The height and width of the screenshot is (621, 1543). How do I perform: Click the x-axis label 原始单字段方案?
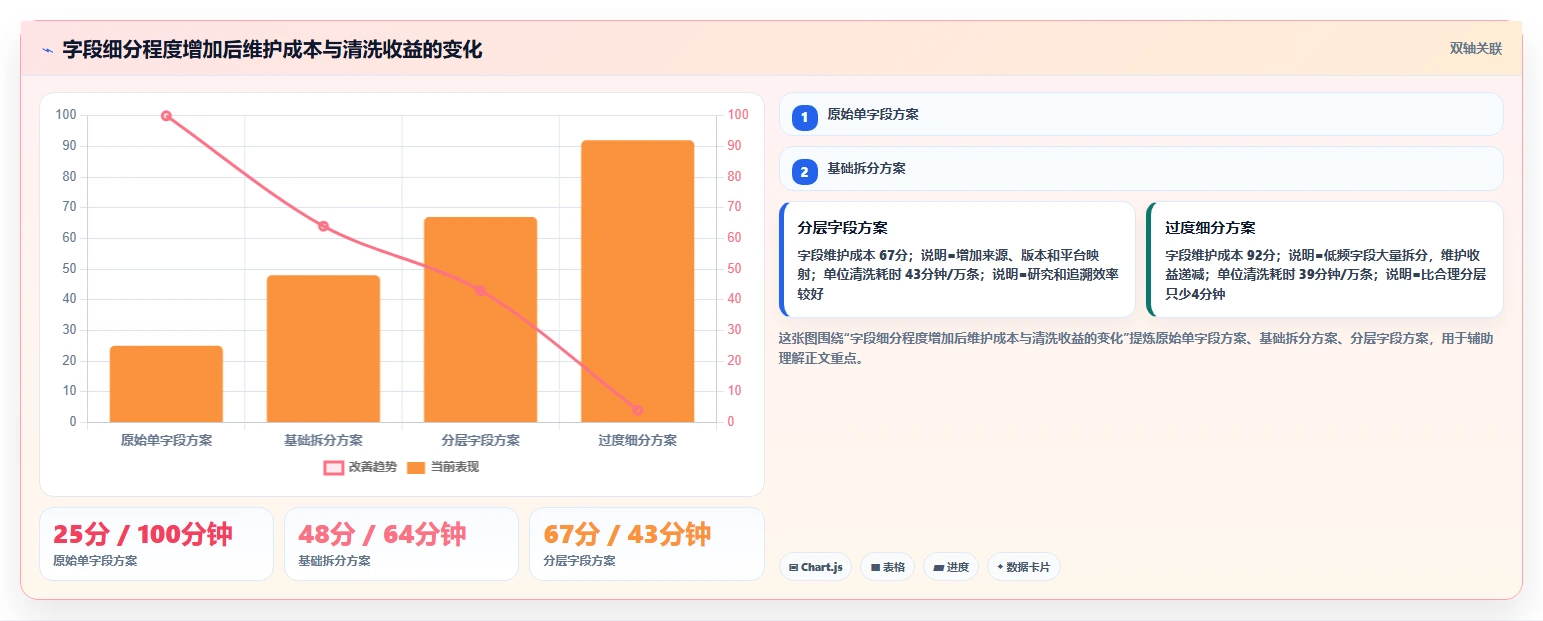click(166, 440)
